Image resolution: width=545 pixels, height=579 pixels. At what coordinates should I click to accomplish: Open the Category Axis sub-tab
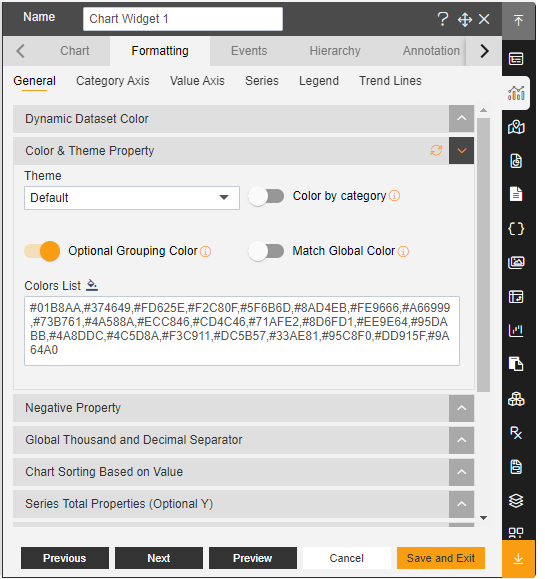[x=113, y=81]
